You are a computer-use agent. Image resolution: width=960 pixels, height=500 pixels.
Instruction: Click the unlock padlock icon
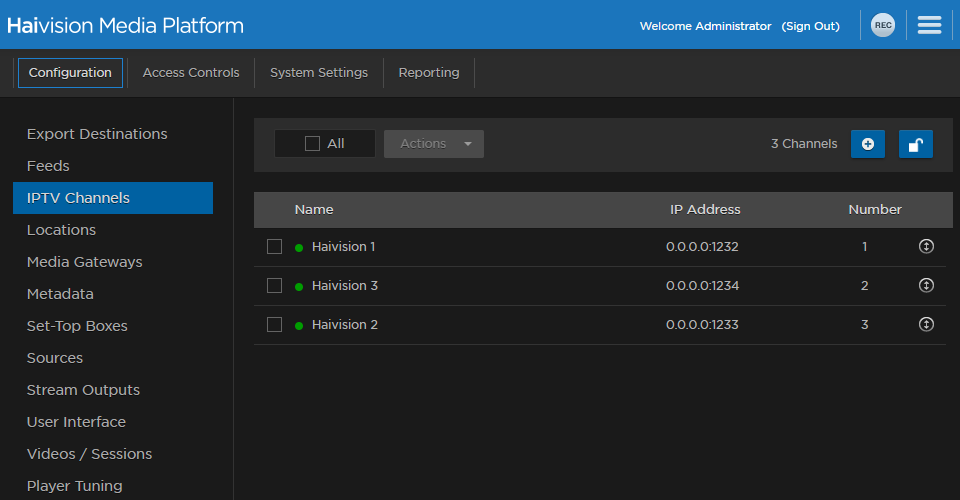point(915,144)
